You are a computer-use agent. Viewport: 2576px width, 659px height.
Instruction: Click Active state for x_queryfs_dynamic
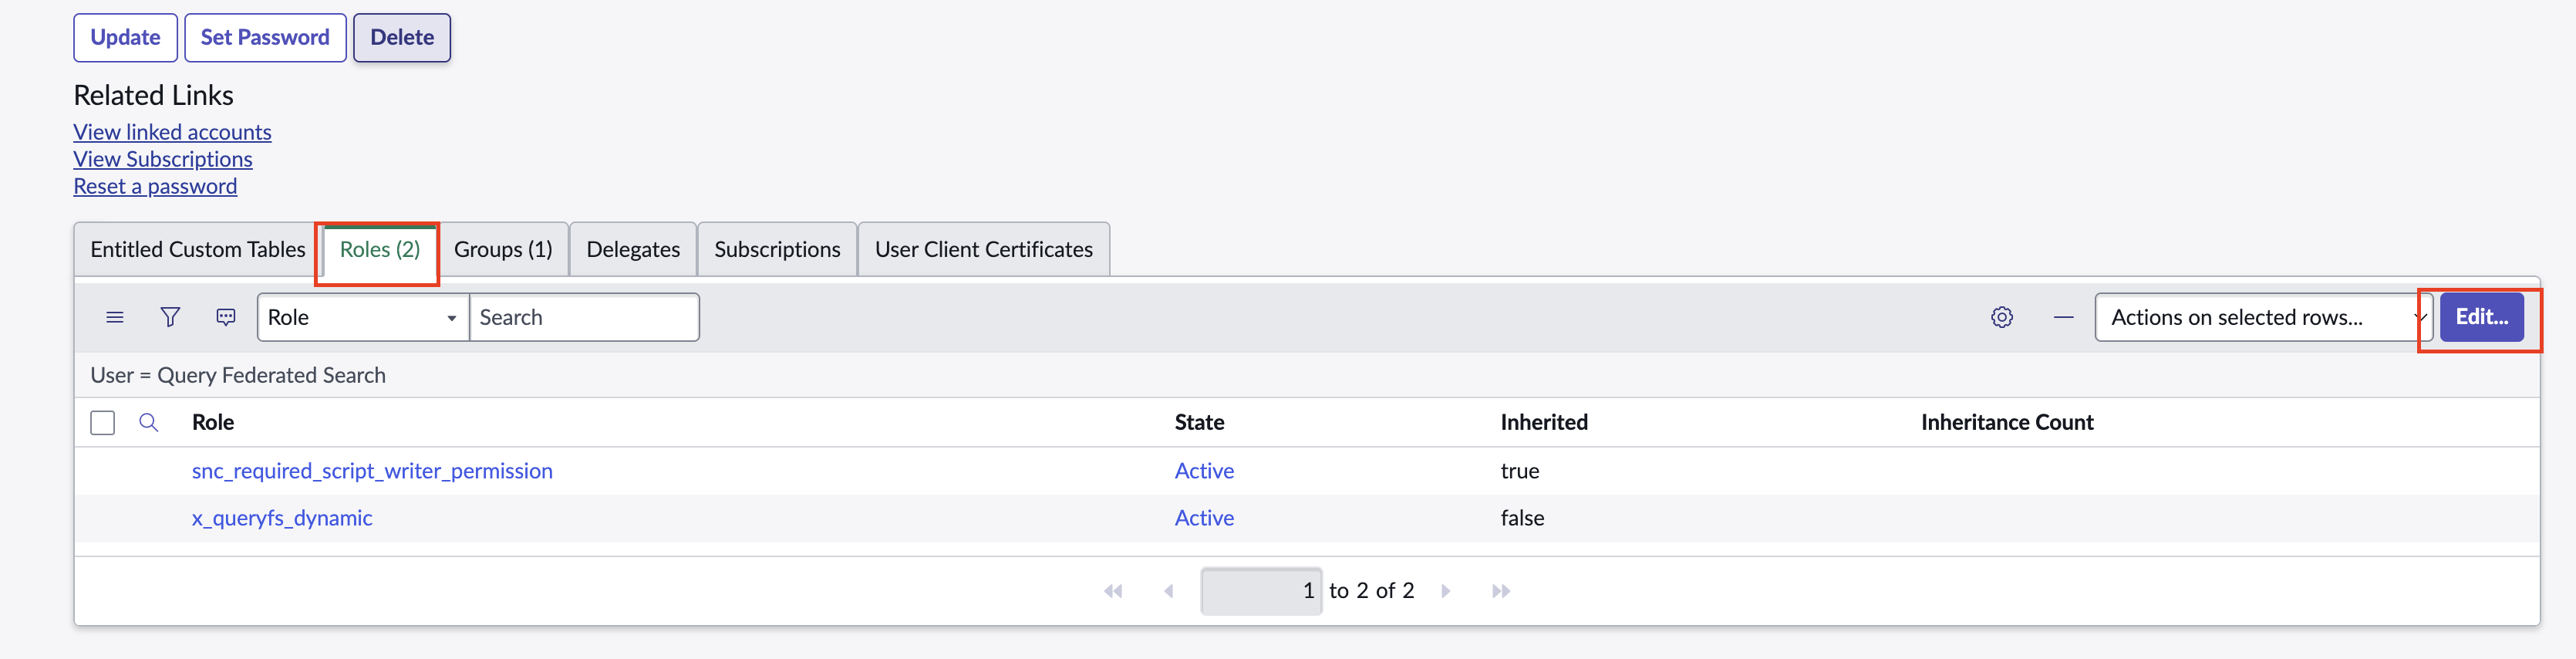point(1204,518)
